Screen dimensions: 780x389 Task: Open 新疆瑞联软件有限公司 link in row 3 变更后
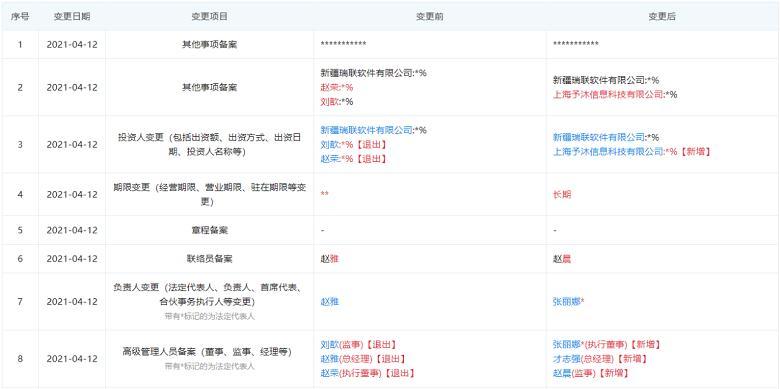(599, 137)
